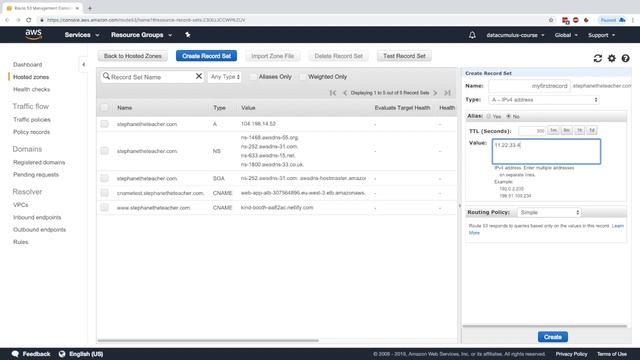Expand the Services menu
The width and height of the screenshot is (640, 360).
[82, 35]
